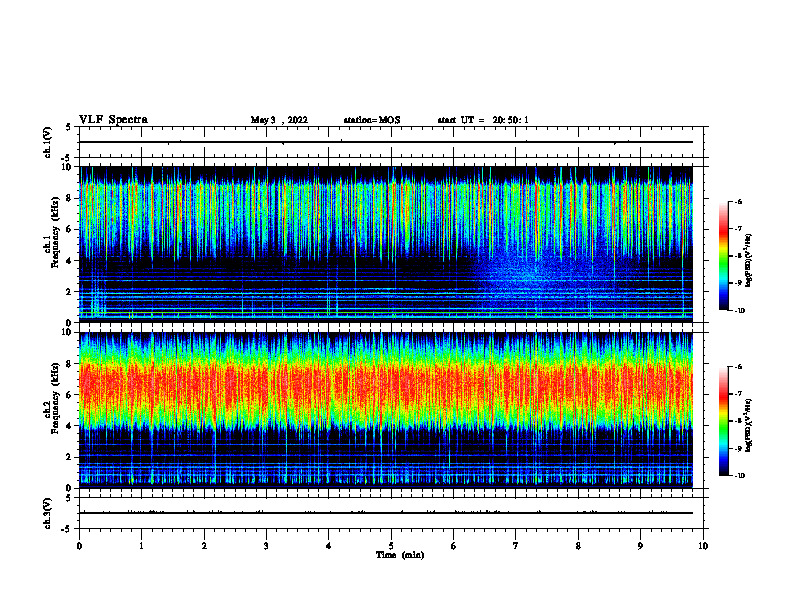
Task: Click the ch.1 spectrogram color scale bar
Action: pyautogui.click(x=724, y=256)
